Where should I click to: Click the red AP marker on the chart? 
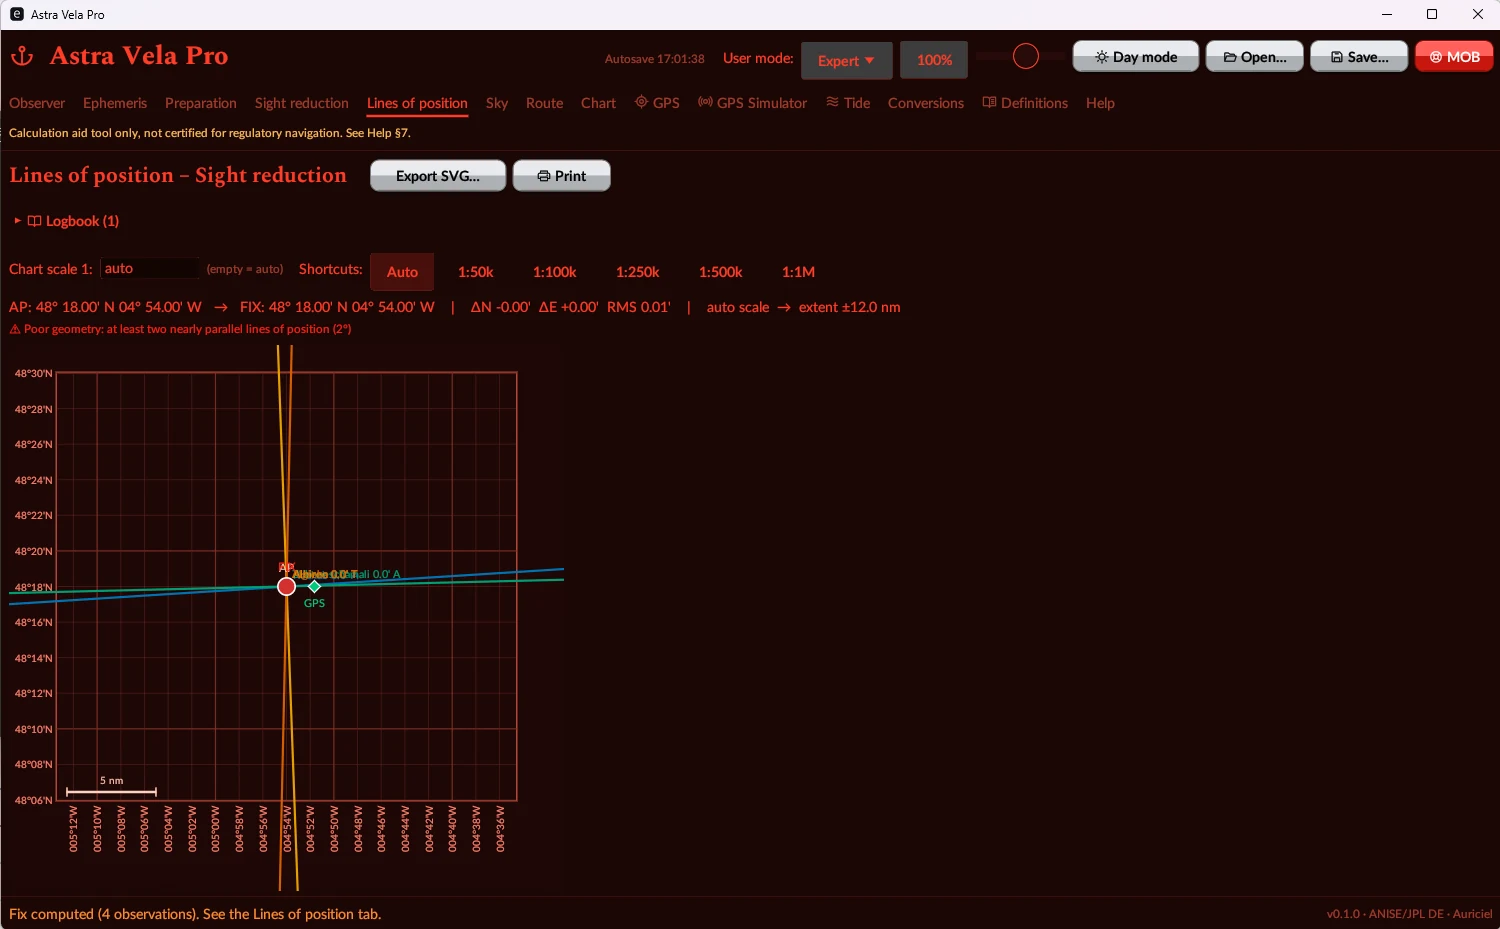[286, 586]
